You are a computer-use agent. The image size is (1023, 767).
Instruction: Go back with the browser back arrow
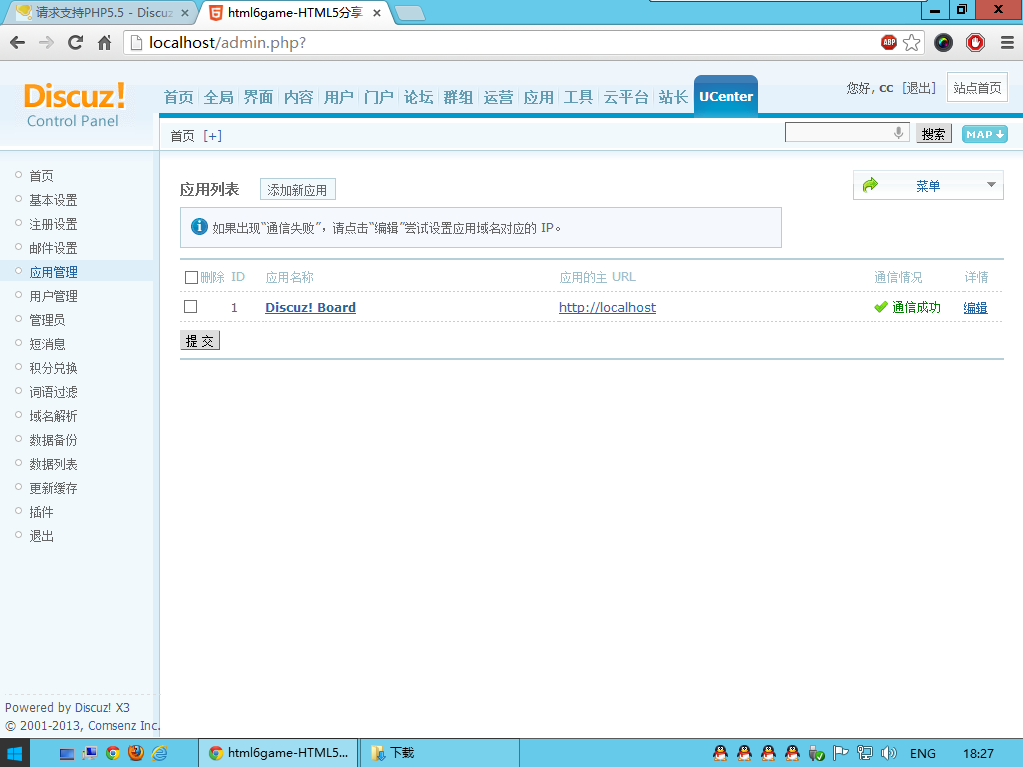pos(18,43)
